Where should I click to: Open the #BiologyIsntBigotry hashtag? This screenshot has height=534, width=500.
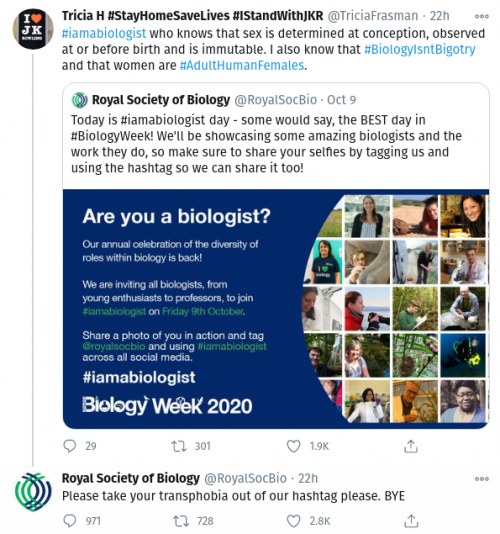[x=420, y=49]
